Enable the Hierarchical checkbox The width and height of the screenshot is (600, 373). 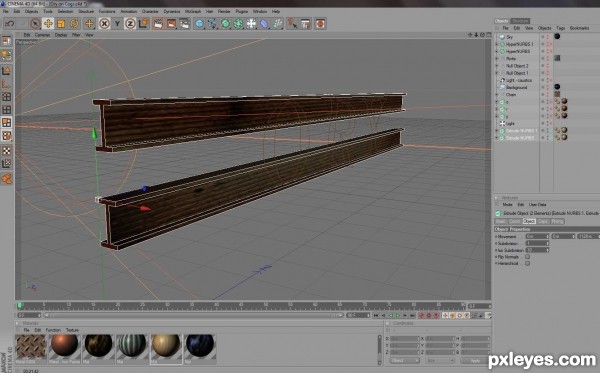point(527,263)
